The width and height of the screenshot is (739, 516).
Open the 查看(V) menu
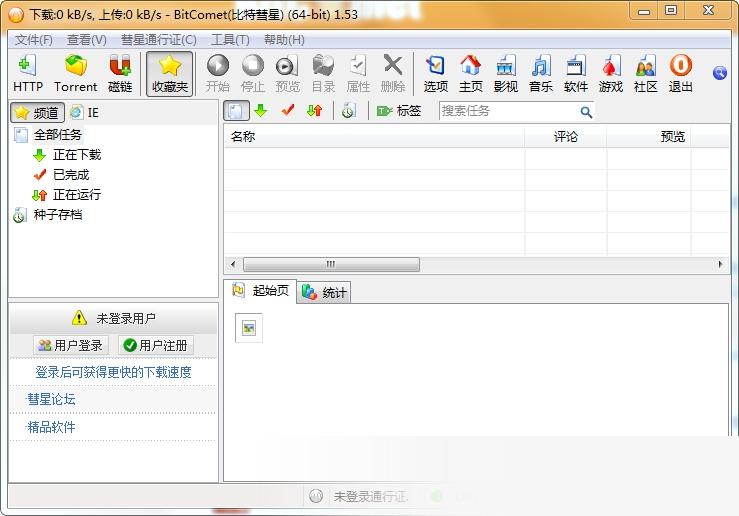coord(87,40)
